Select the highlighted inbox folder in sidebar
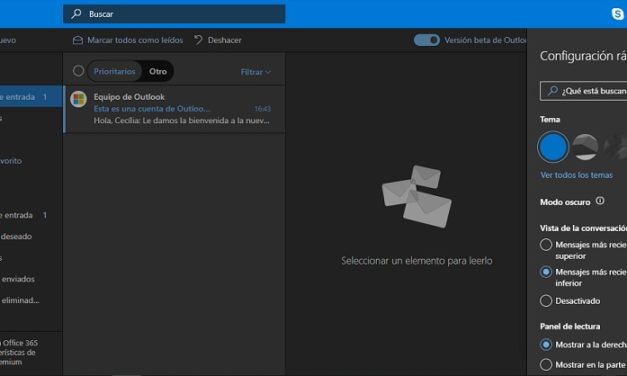This screenshot has width=627, height=376. [x=31, y=97]
